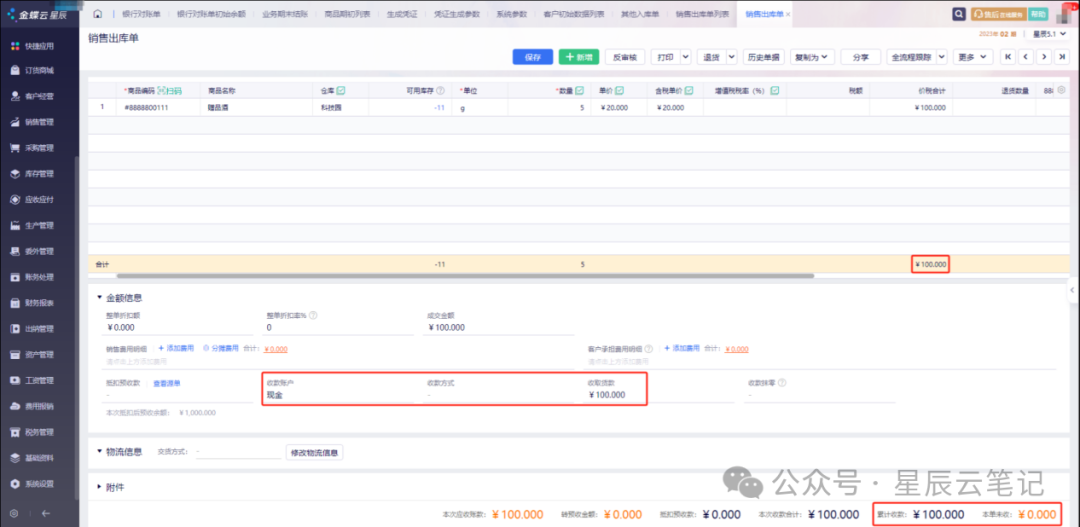Collapse the sidebar with the left arrow

click(45, 513)
